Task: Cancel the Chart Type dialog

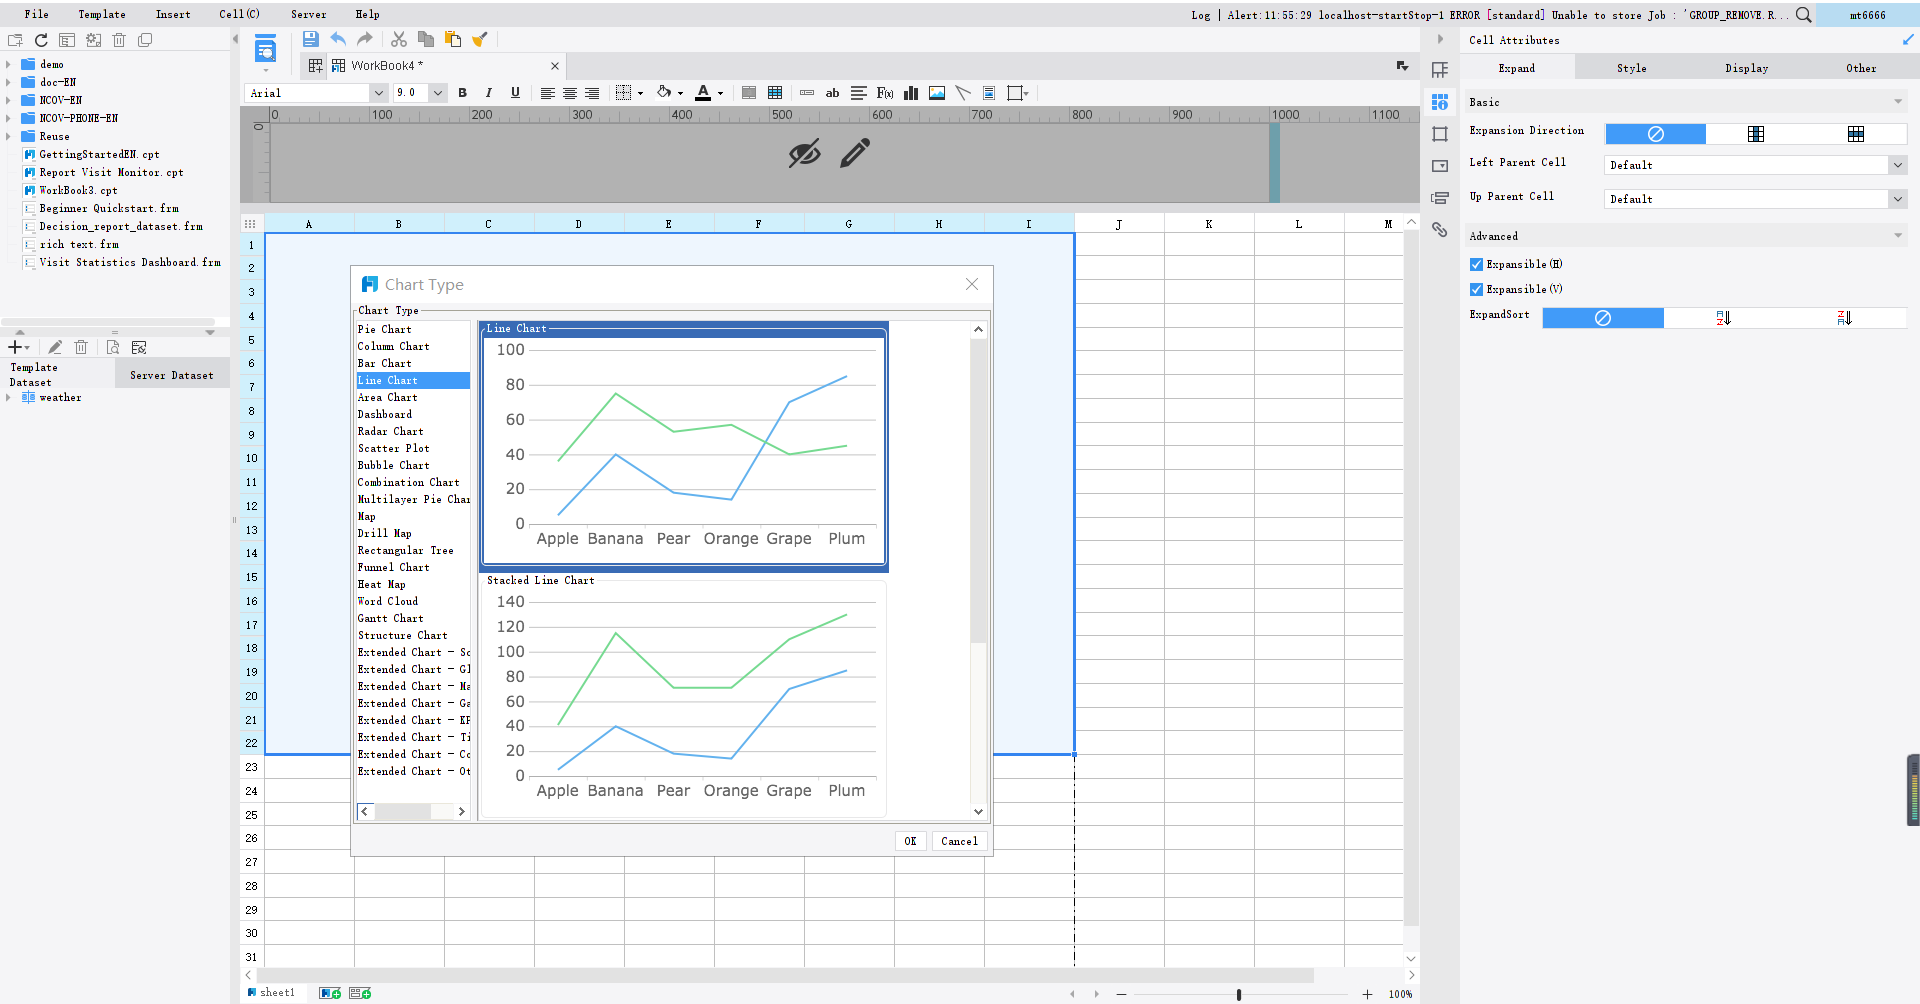Action: 957,841
